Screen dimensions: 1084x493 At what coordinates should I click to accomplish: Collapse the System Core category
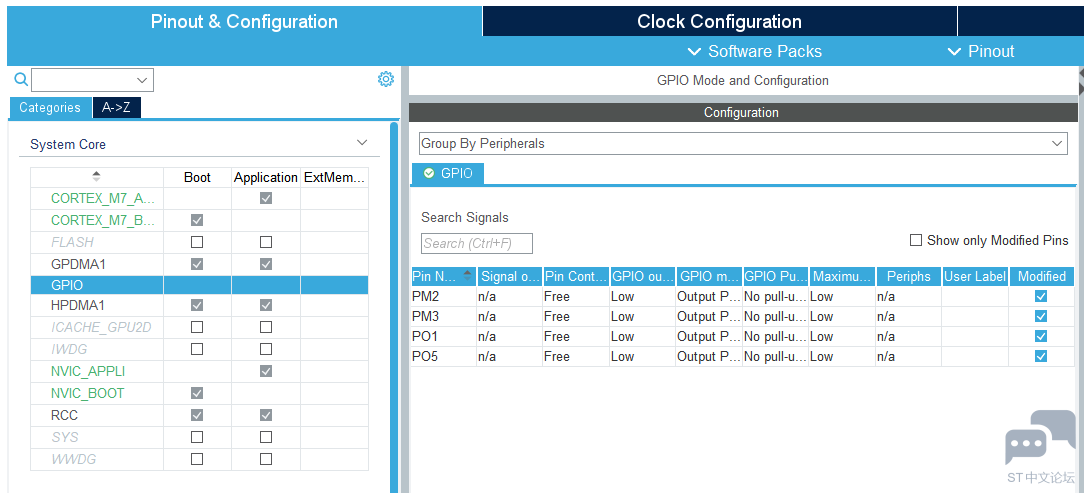click(x=362, y=143)
